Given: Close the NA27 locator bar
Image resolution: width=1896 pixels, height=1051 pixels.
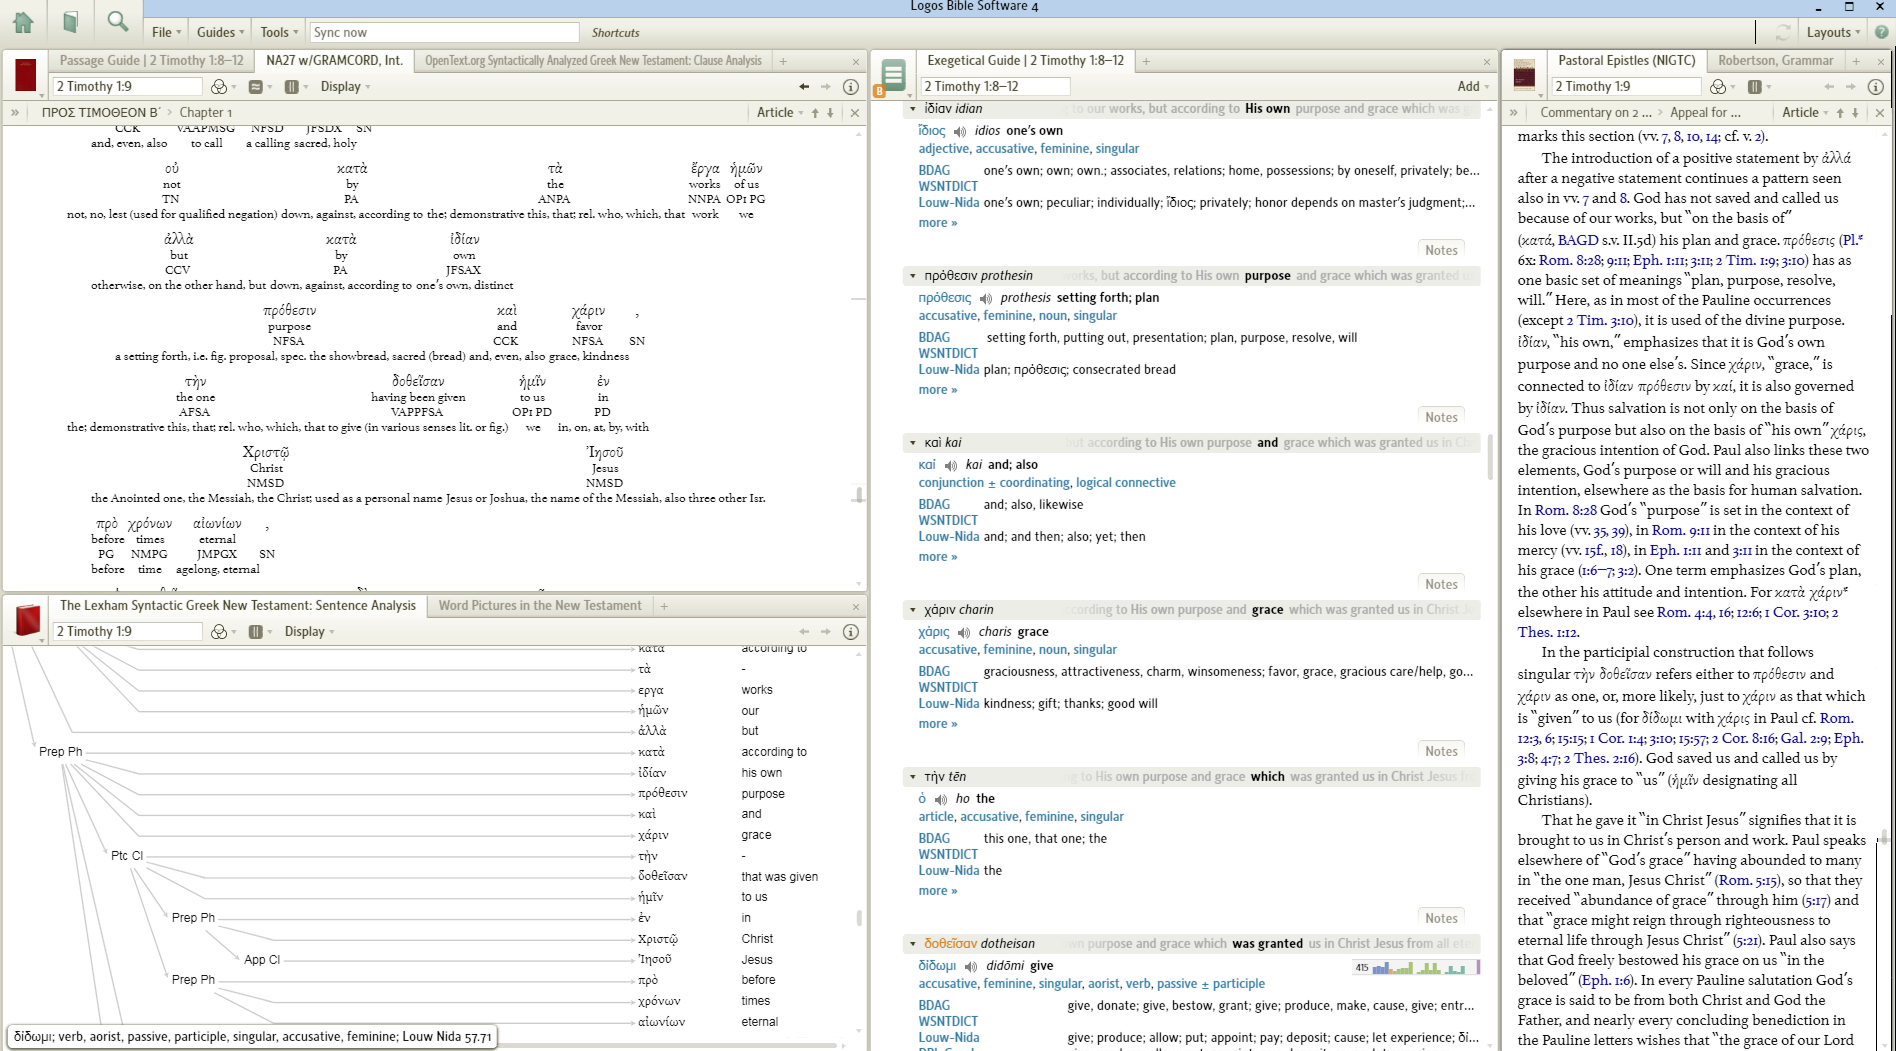Looking at the screenshot, I should [x=855, y=113].
